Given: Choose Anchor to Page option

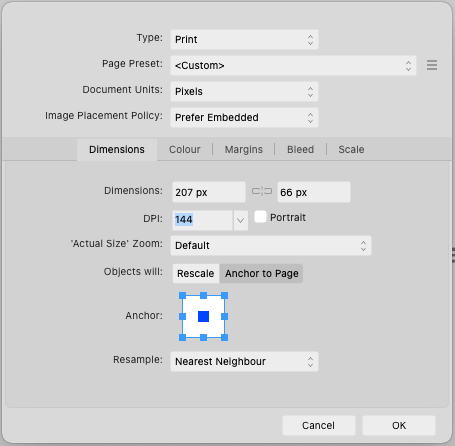Looking at the screenshot, I should pyautogui.click(x=261, y=273).
